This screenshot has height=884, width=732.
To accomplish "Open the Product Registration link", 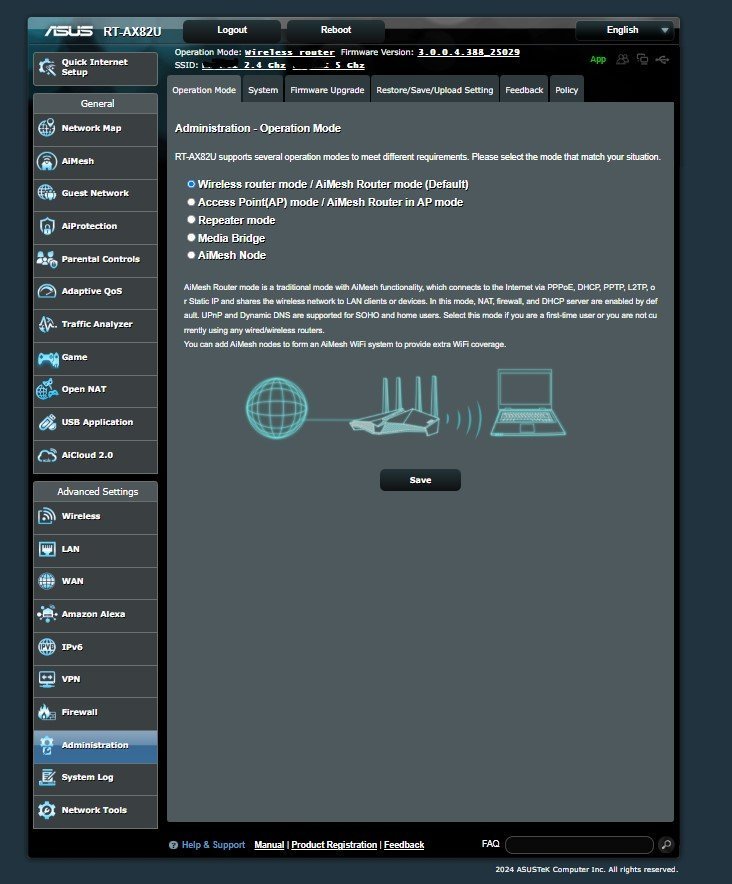I will [334, 845].
